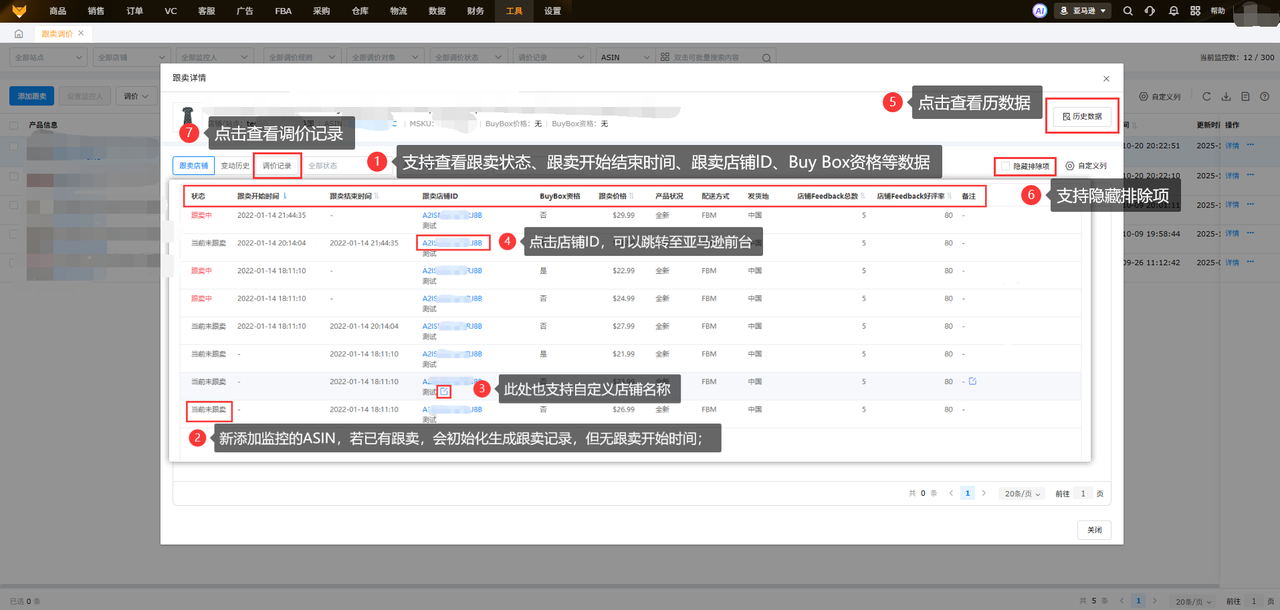The width and height of the screenshot is (1280, 610).
Task: Open shop ID link in the $26.99 row
Action: (453, 409)
